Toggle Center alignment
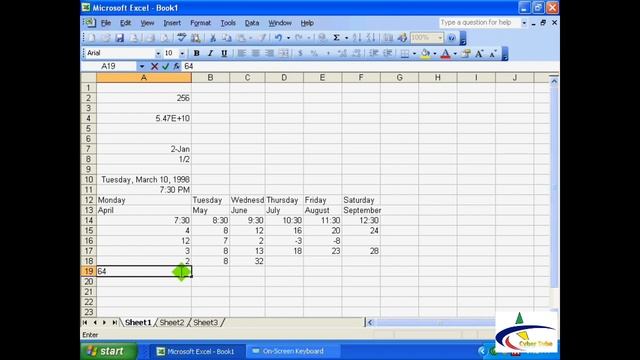The image size is (640, 360). [256, 53]
